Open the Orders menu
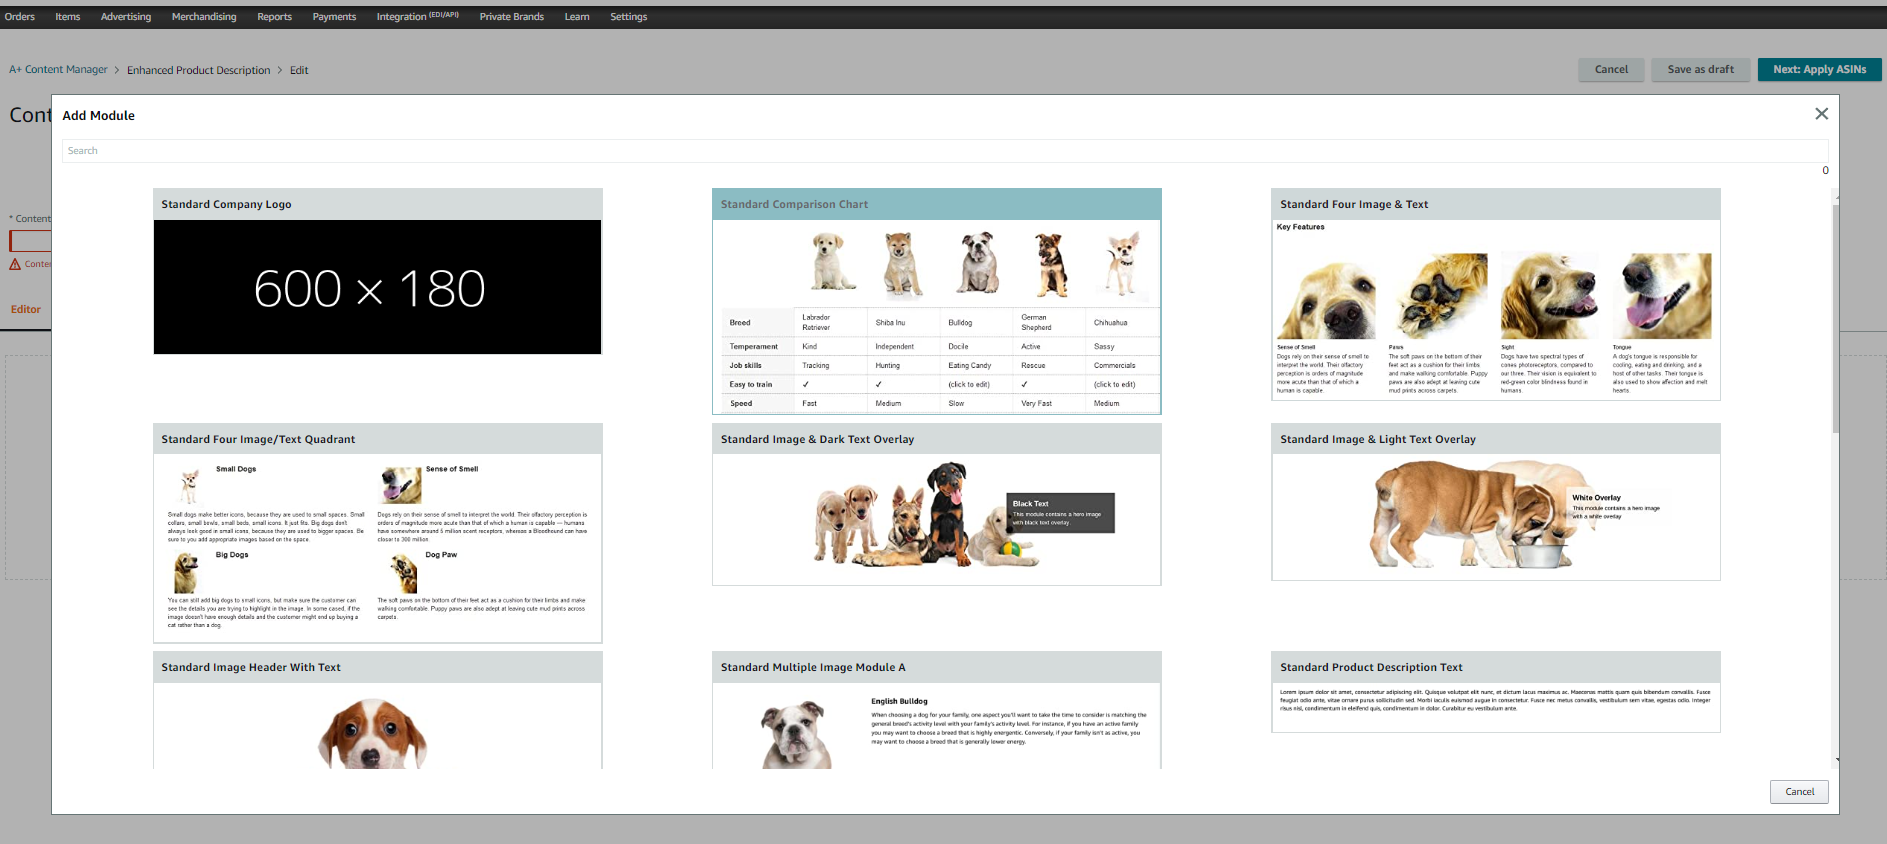Image resolution: width=1887 pixels, height=844 pixels. pyautogui.click(x=20, y=17)
